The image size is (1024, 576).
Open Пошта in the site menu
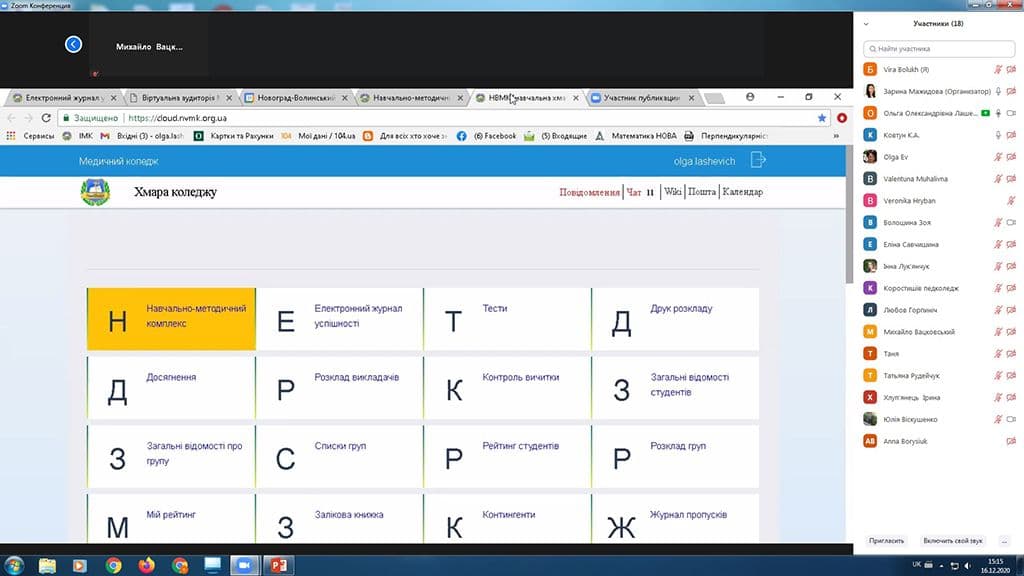[x=702, y=192]
